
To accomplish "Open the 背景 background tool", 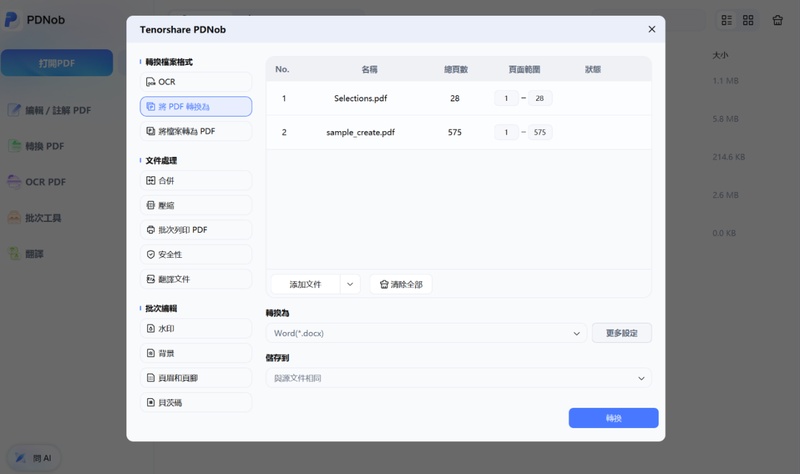I will (196, 353).
